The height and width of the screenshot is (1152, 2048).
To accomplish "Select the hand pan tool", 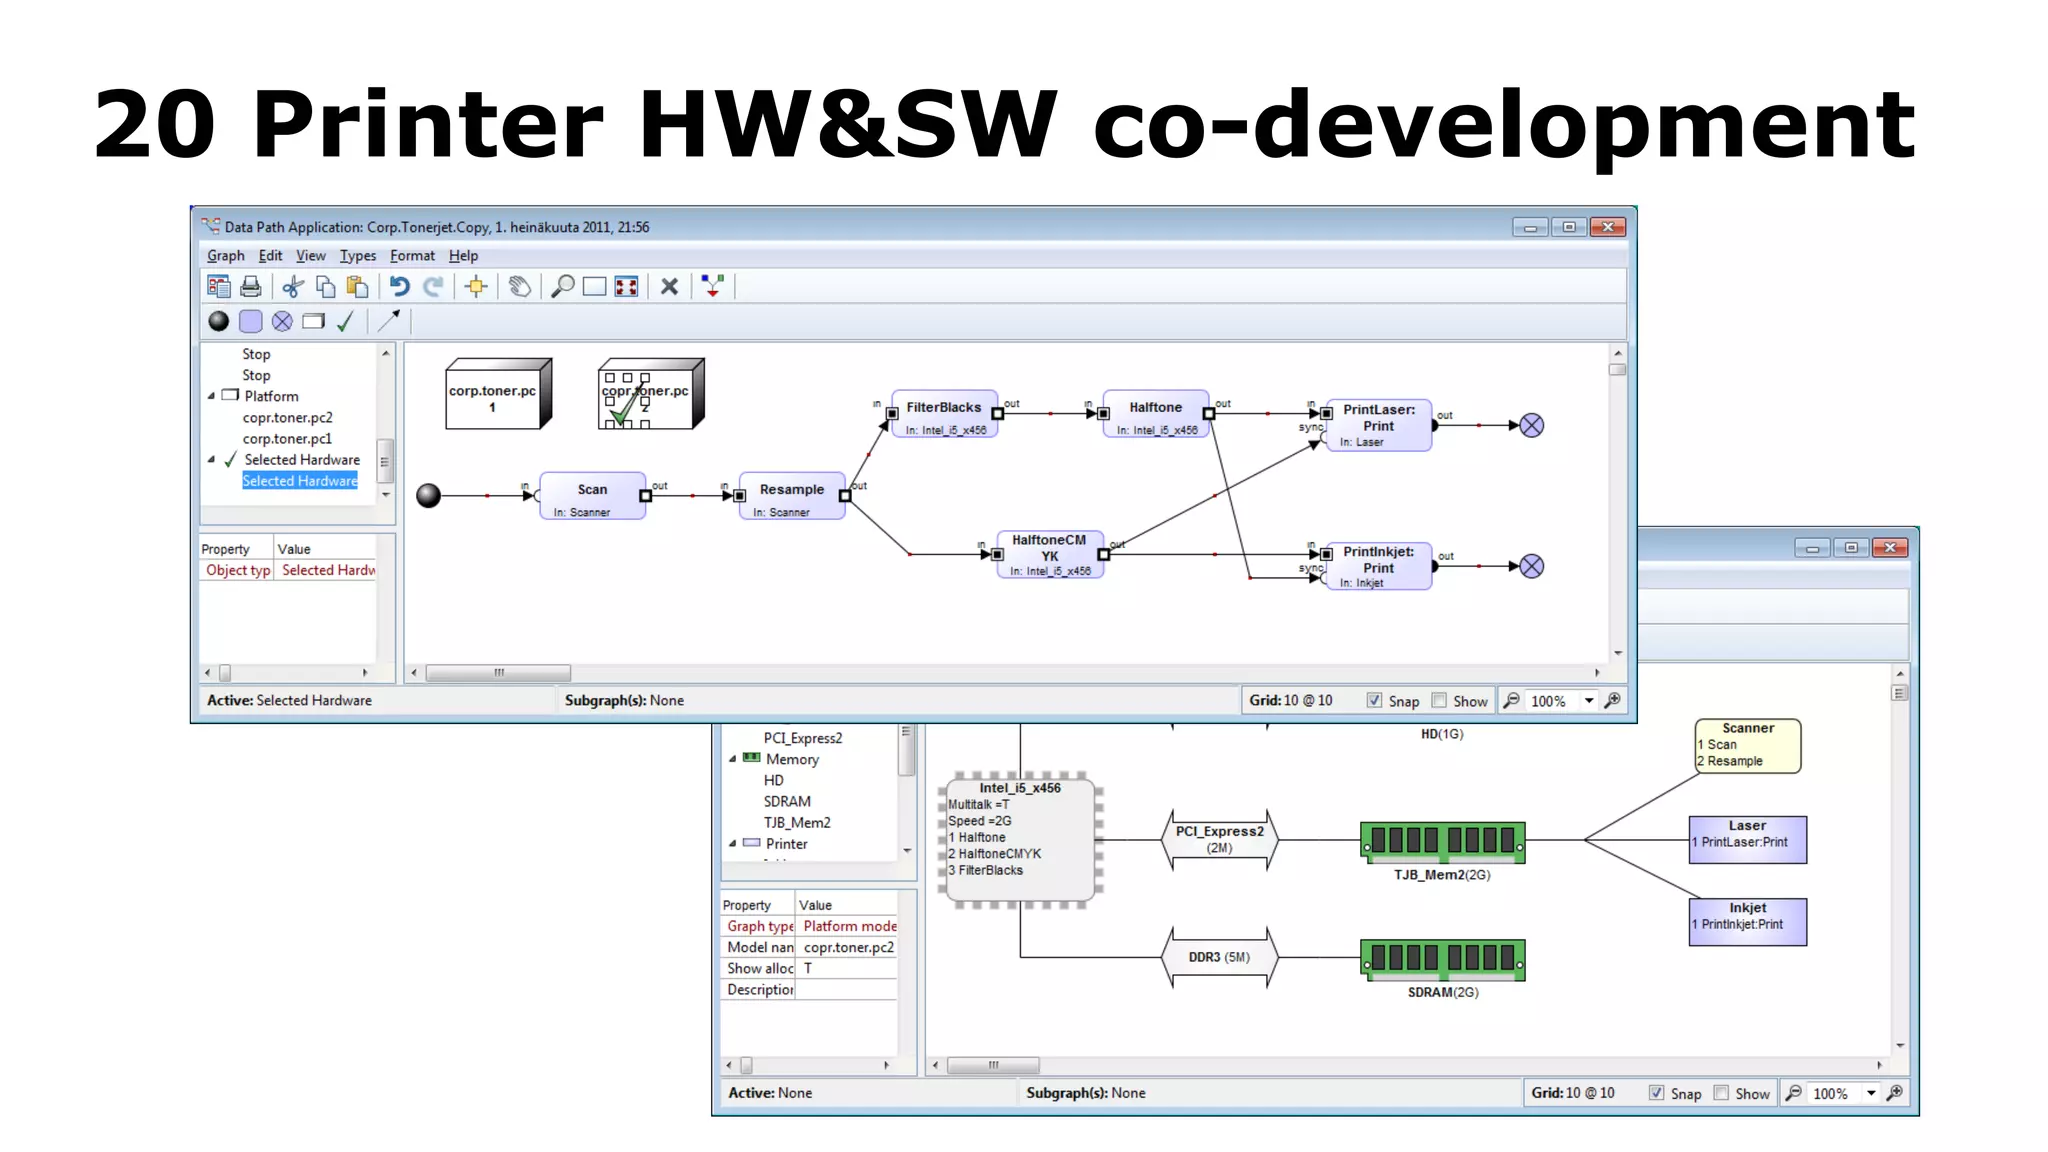I will click(519, 287).
